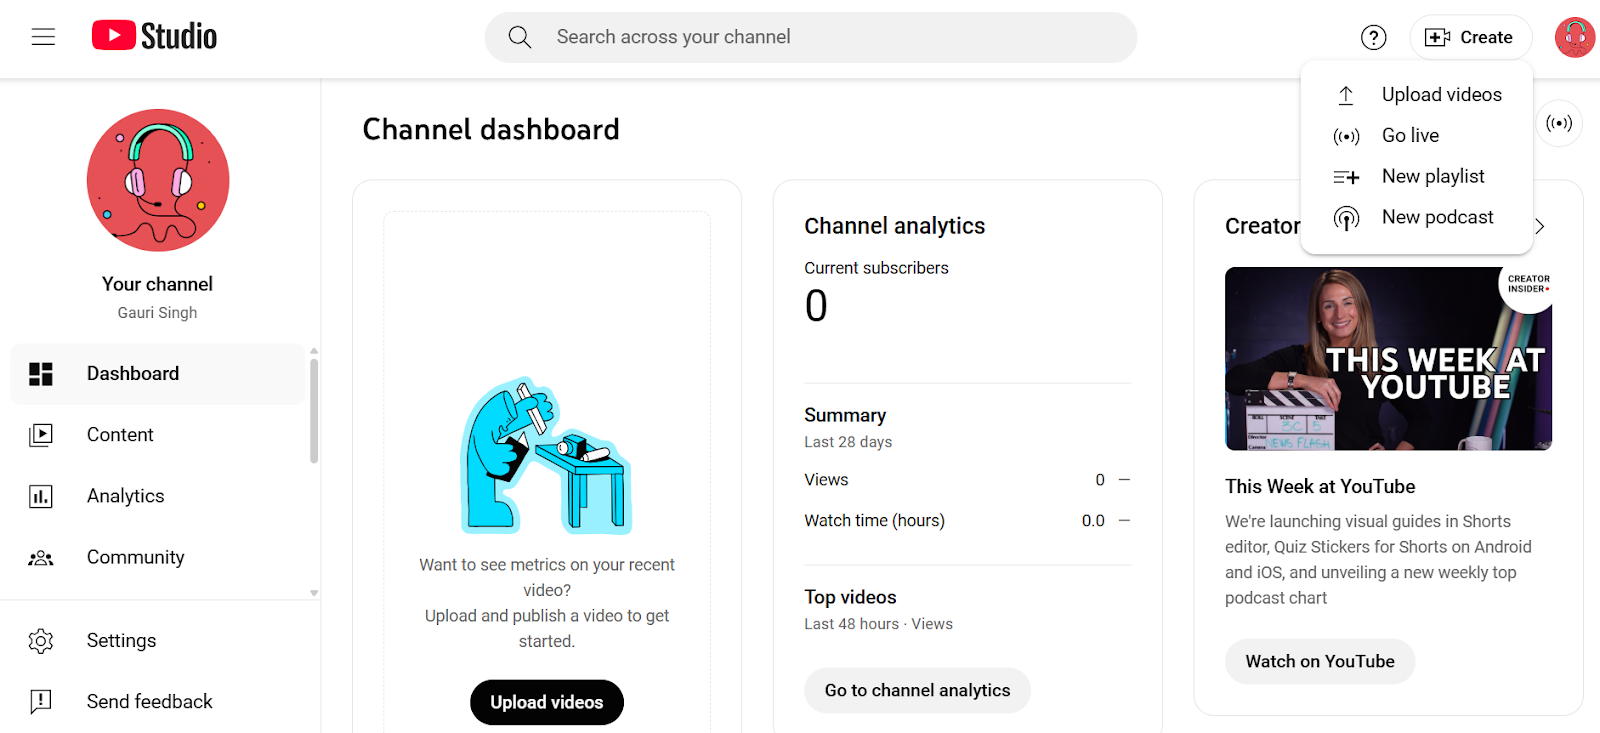This screenshot has height=733, width=1600.
Task: Select Go live from Create menu
Action: [x=1417, y=136]
